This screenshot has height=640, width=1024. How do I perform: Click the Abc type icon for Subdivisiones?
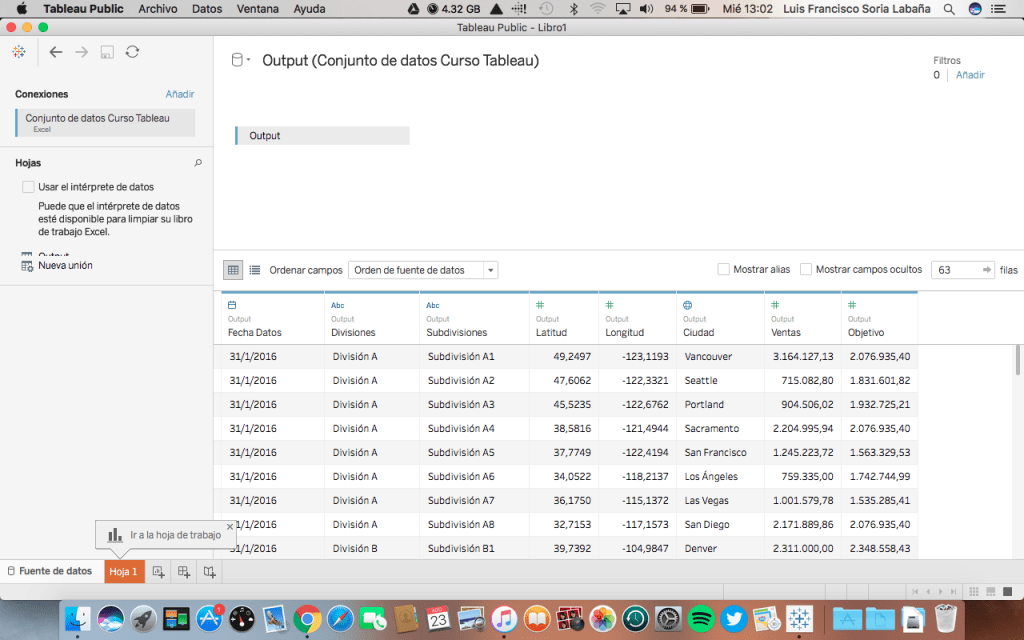433,305
